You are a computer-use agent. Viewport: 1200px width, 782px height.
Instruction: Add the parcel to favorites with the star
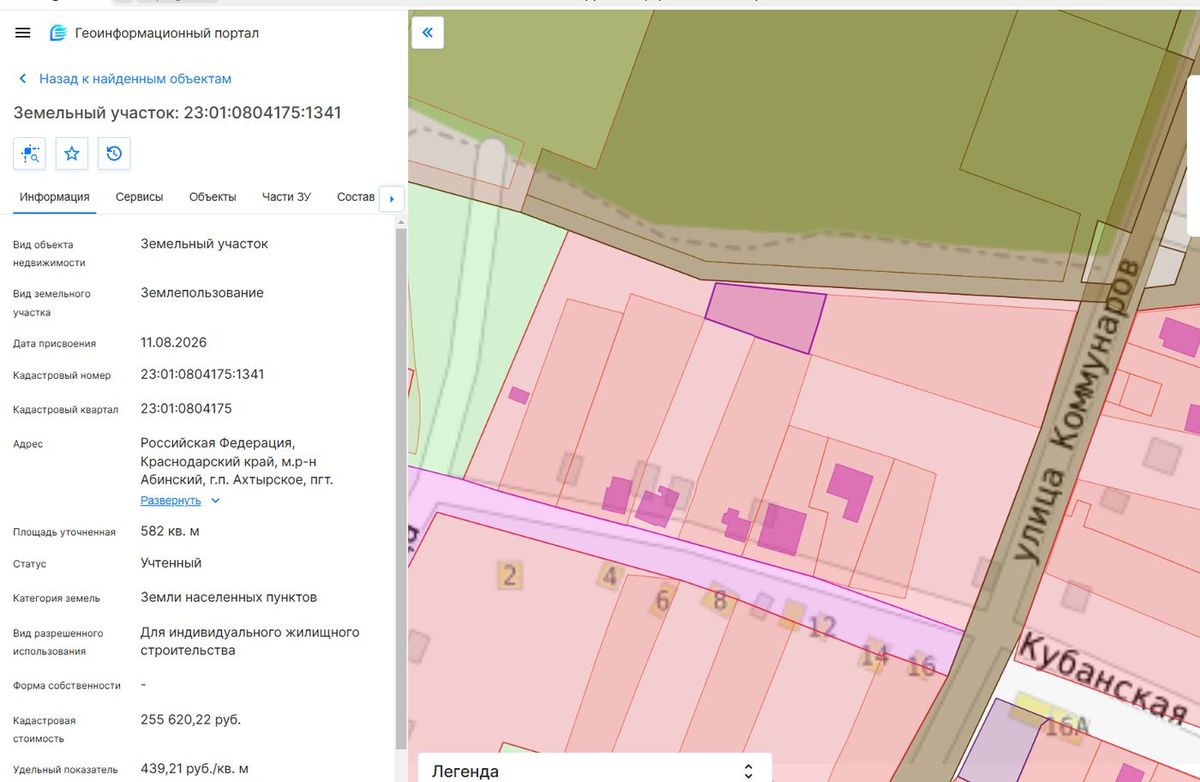pyautogui.click(x=72, y=153)
